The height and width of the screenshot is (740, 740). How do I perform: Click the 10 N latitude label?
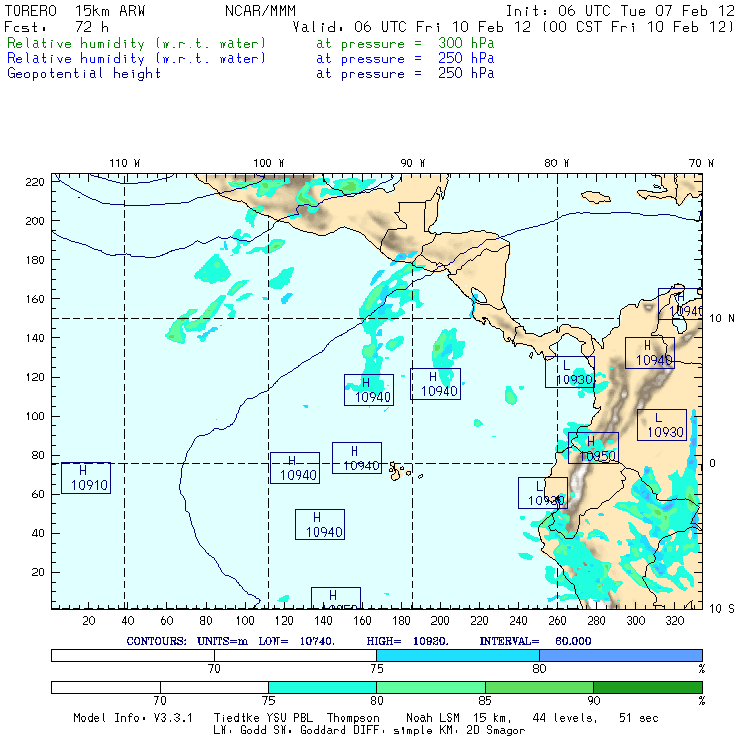point(720,318)
